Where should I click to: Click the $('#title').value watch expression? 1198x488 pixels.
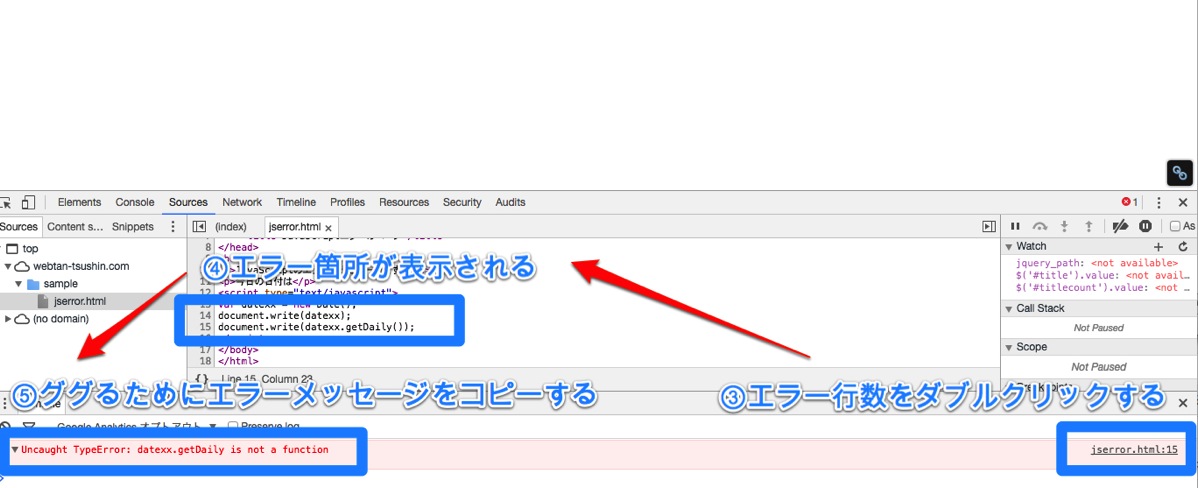(x=1102, y=275)
